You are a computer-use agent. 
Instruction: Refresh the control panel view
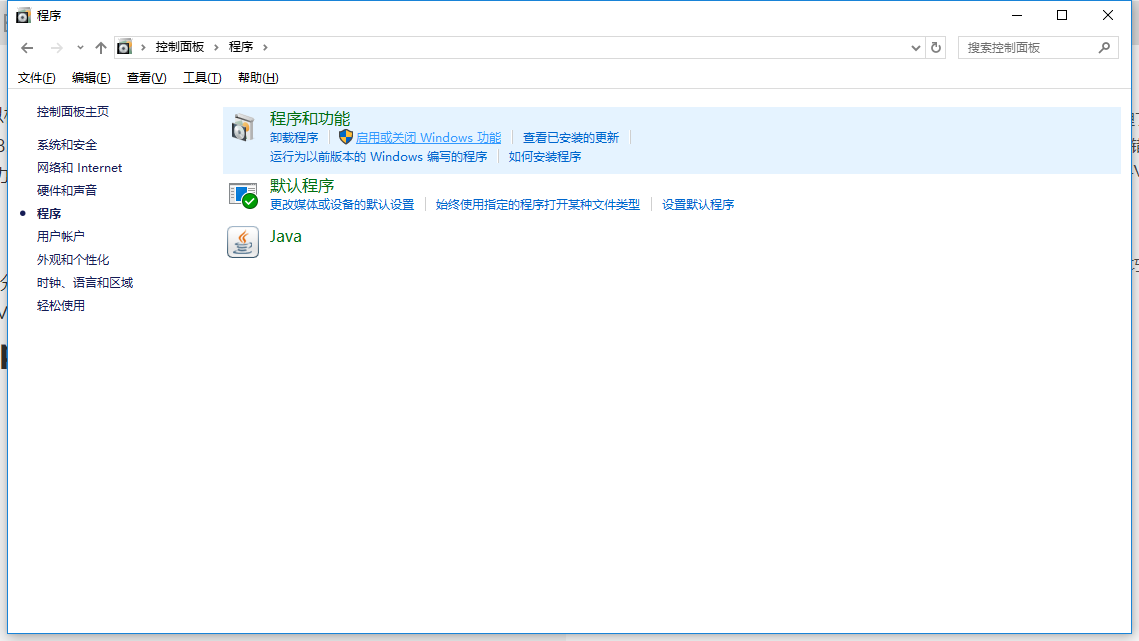click(x=936, y=47)
